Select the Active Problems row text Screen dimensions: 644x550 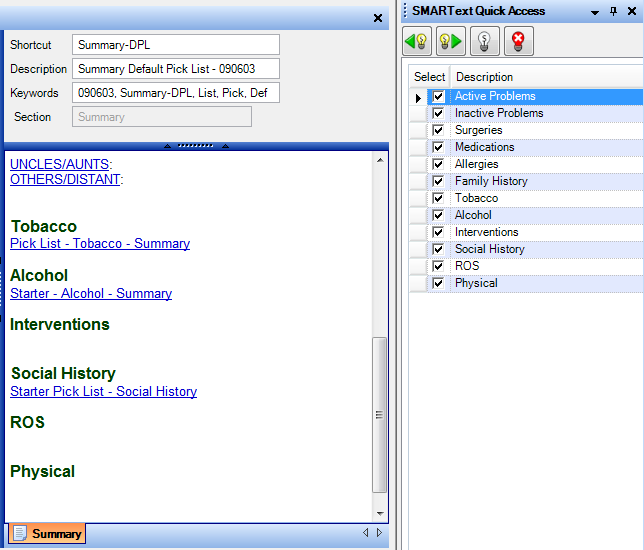[495, 96]
